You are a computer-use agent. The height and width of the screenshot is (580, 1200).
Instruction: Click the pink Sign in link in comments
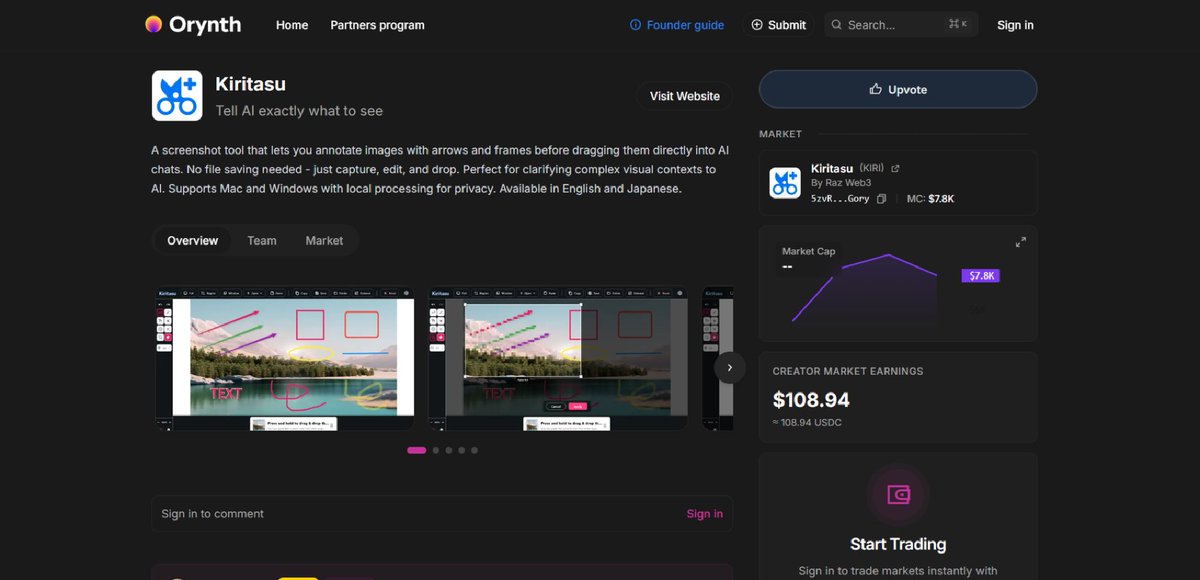pyautogui.click(x=704, y=514)
